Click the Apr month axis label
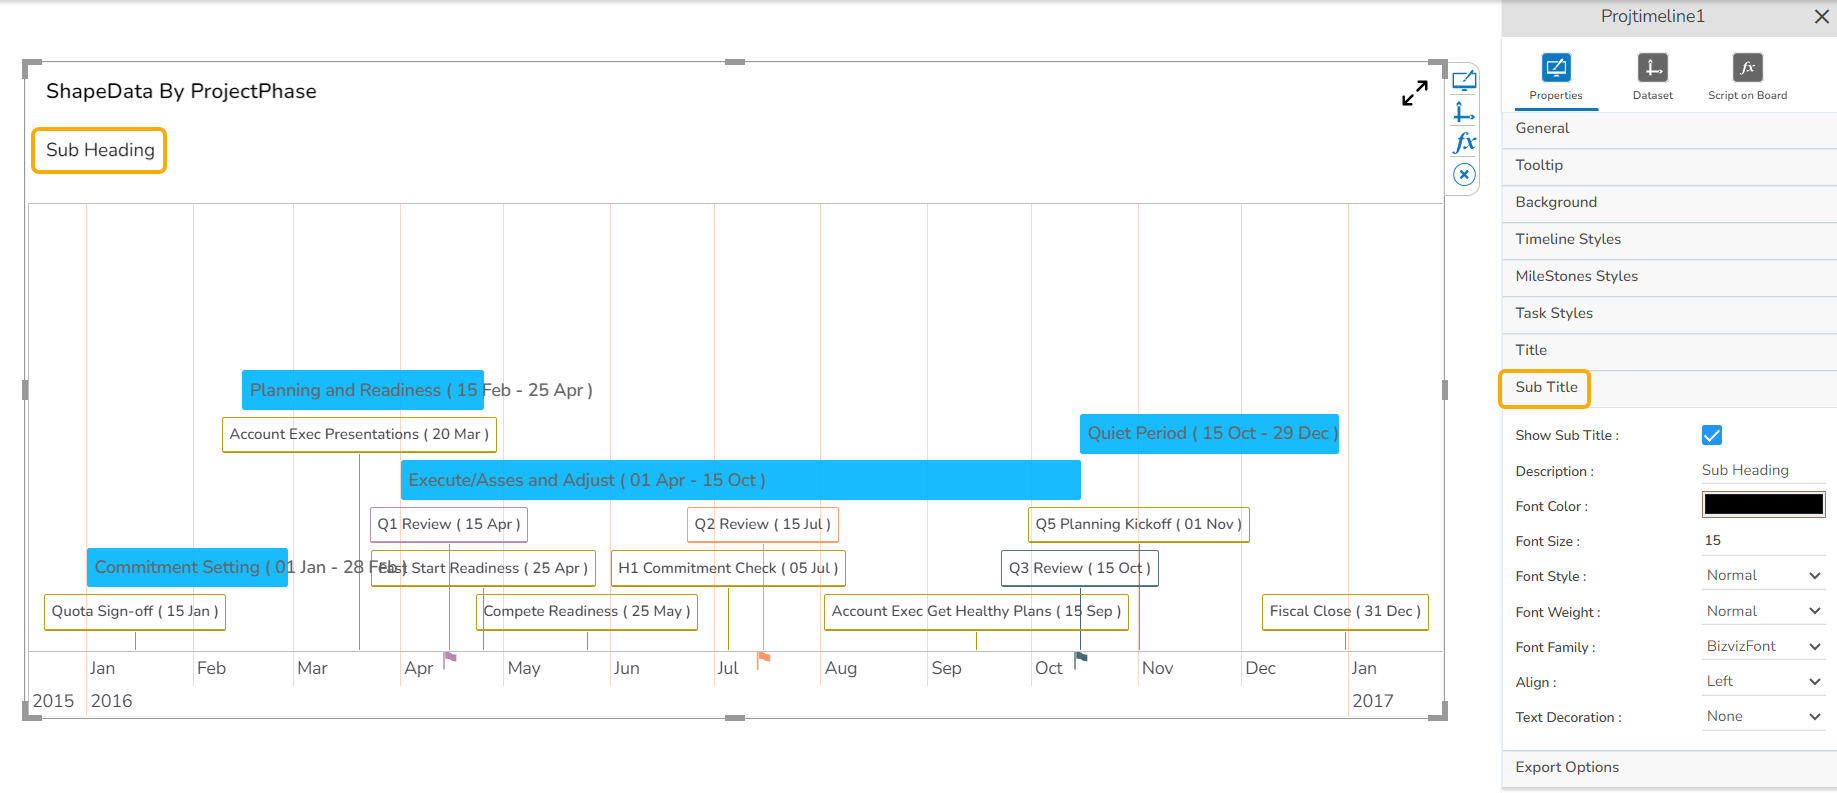Screen dimensions: 1837x793 point(419,668)
